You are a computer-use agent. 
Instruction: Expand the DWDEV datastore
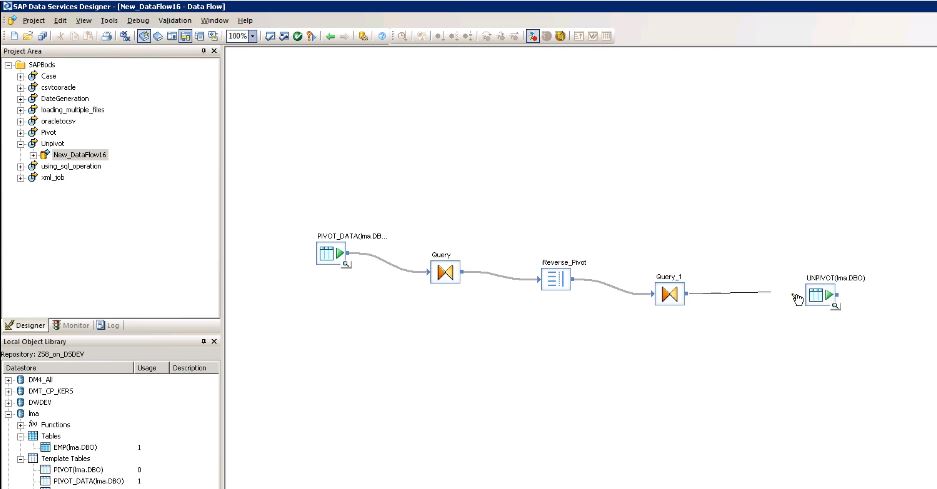[x=8, y=403]
